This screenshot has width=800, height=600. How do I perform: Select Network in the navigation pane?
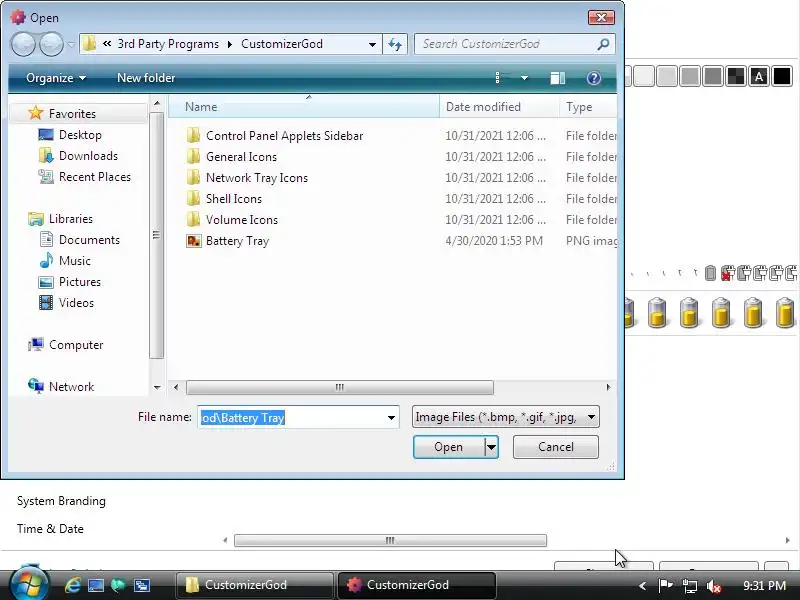pyautogui.click(x=71, y=387)
